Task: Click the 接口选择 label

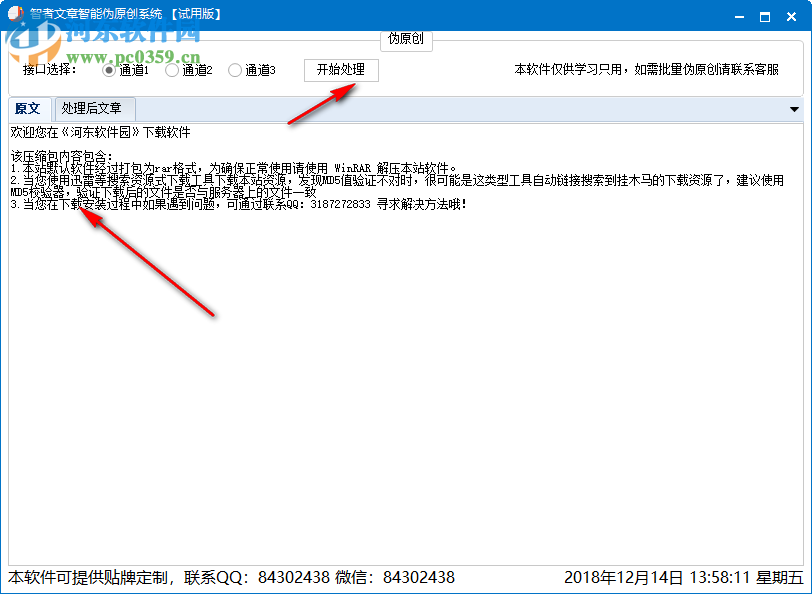Action: point(50,70)
